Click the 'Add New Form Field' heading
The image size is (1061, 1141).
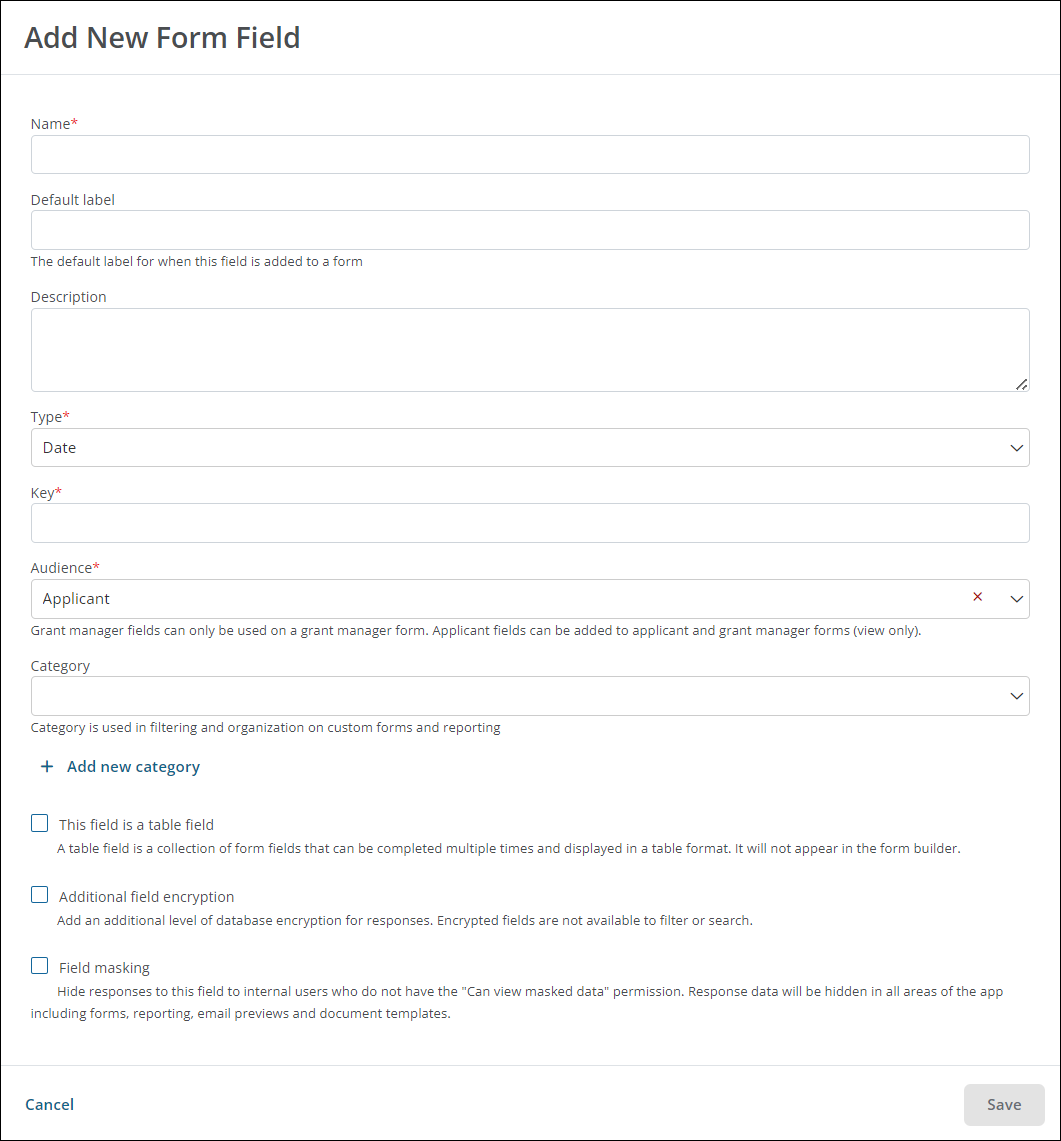162,38
